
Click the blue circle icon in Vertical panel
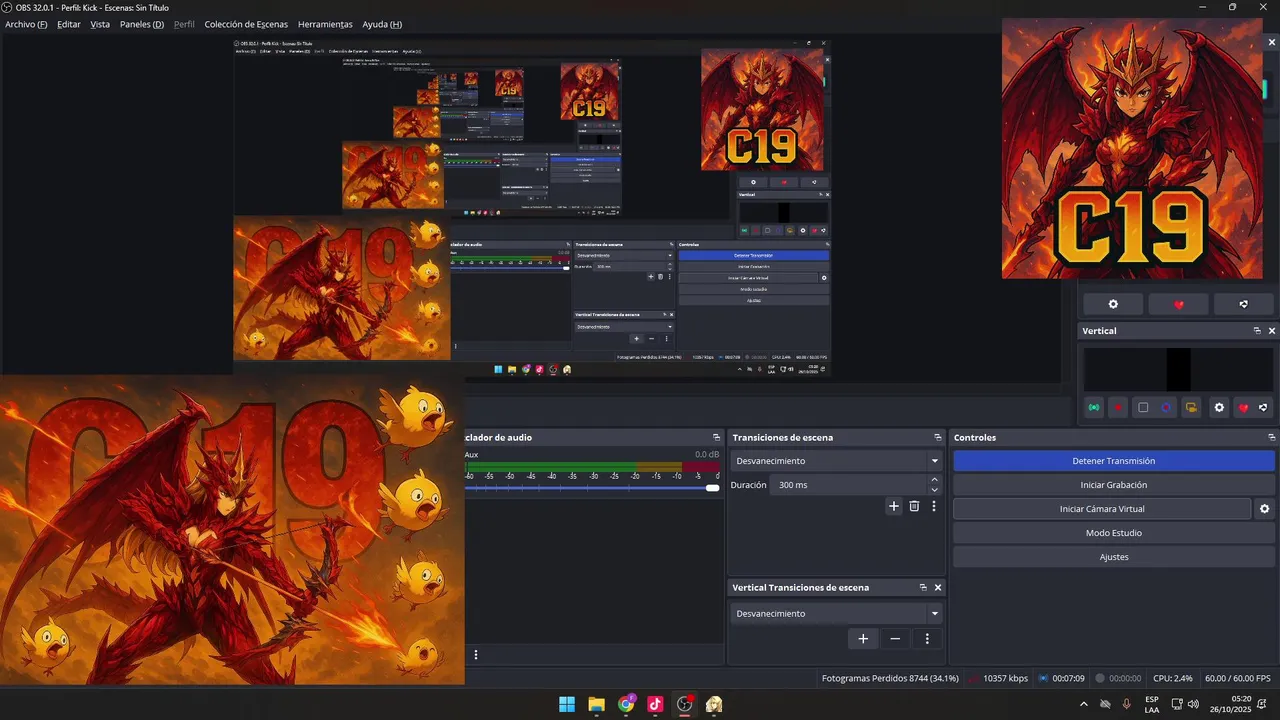pos(1166,408)
